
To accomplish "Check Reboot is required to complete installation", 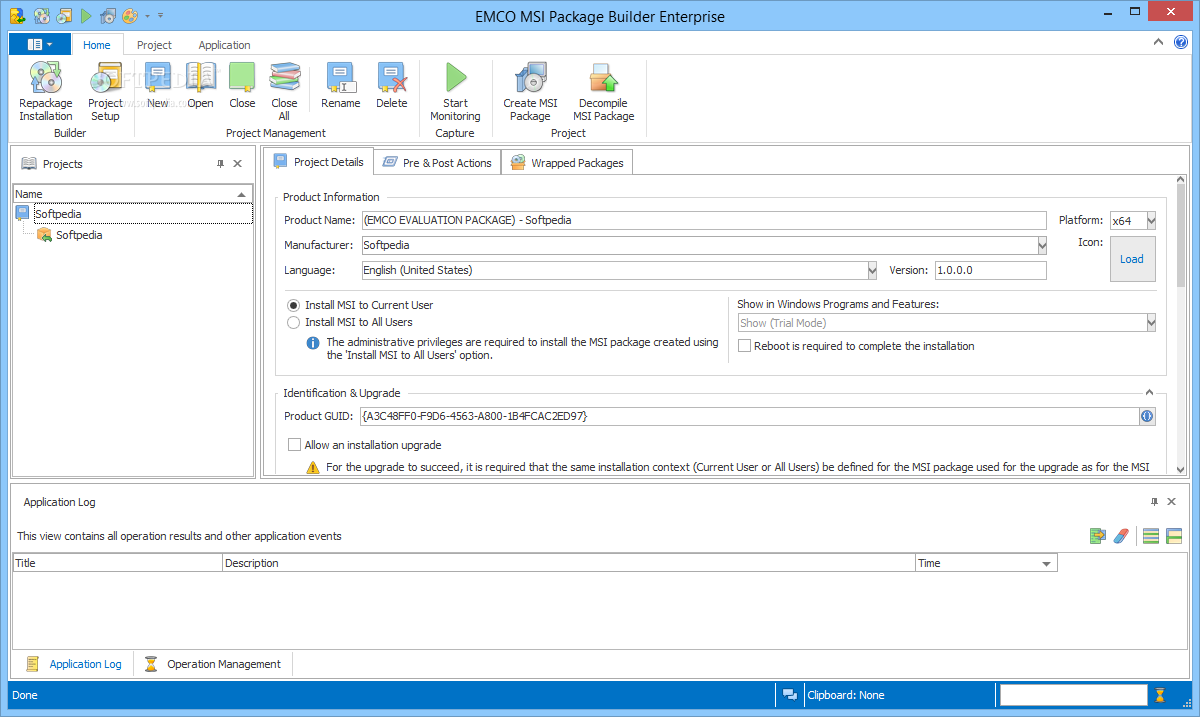I will tap(745, 346).
